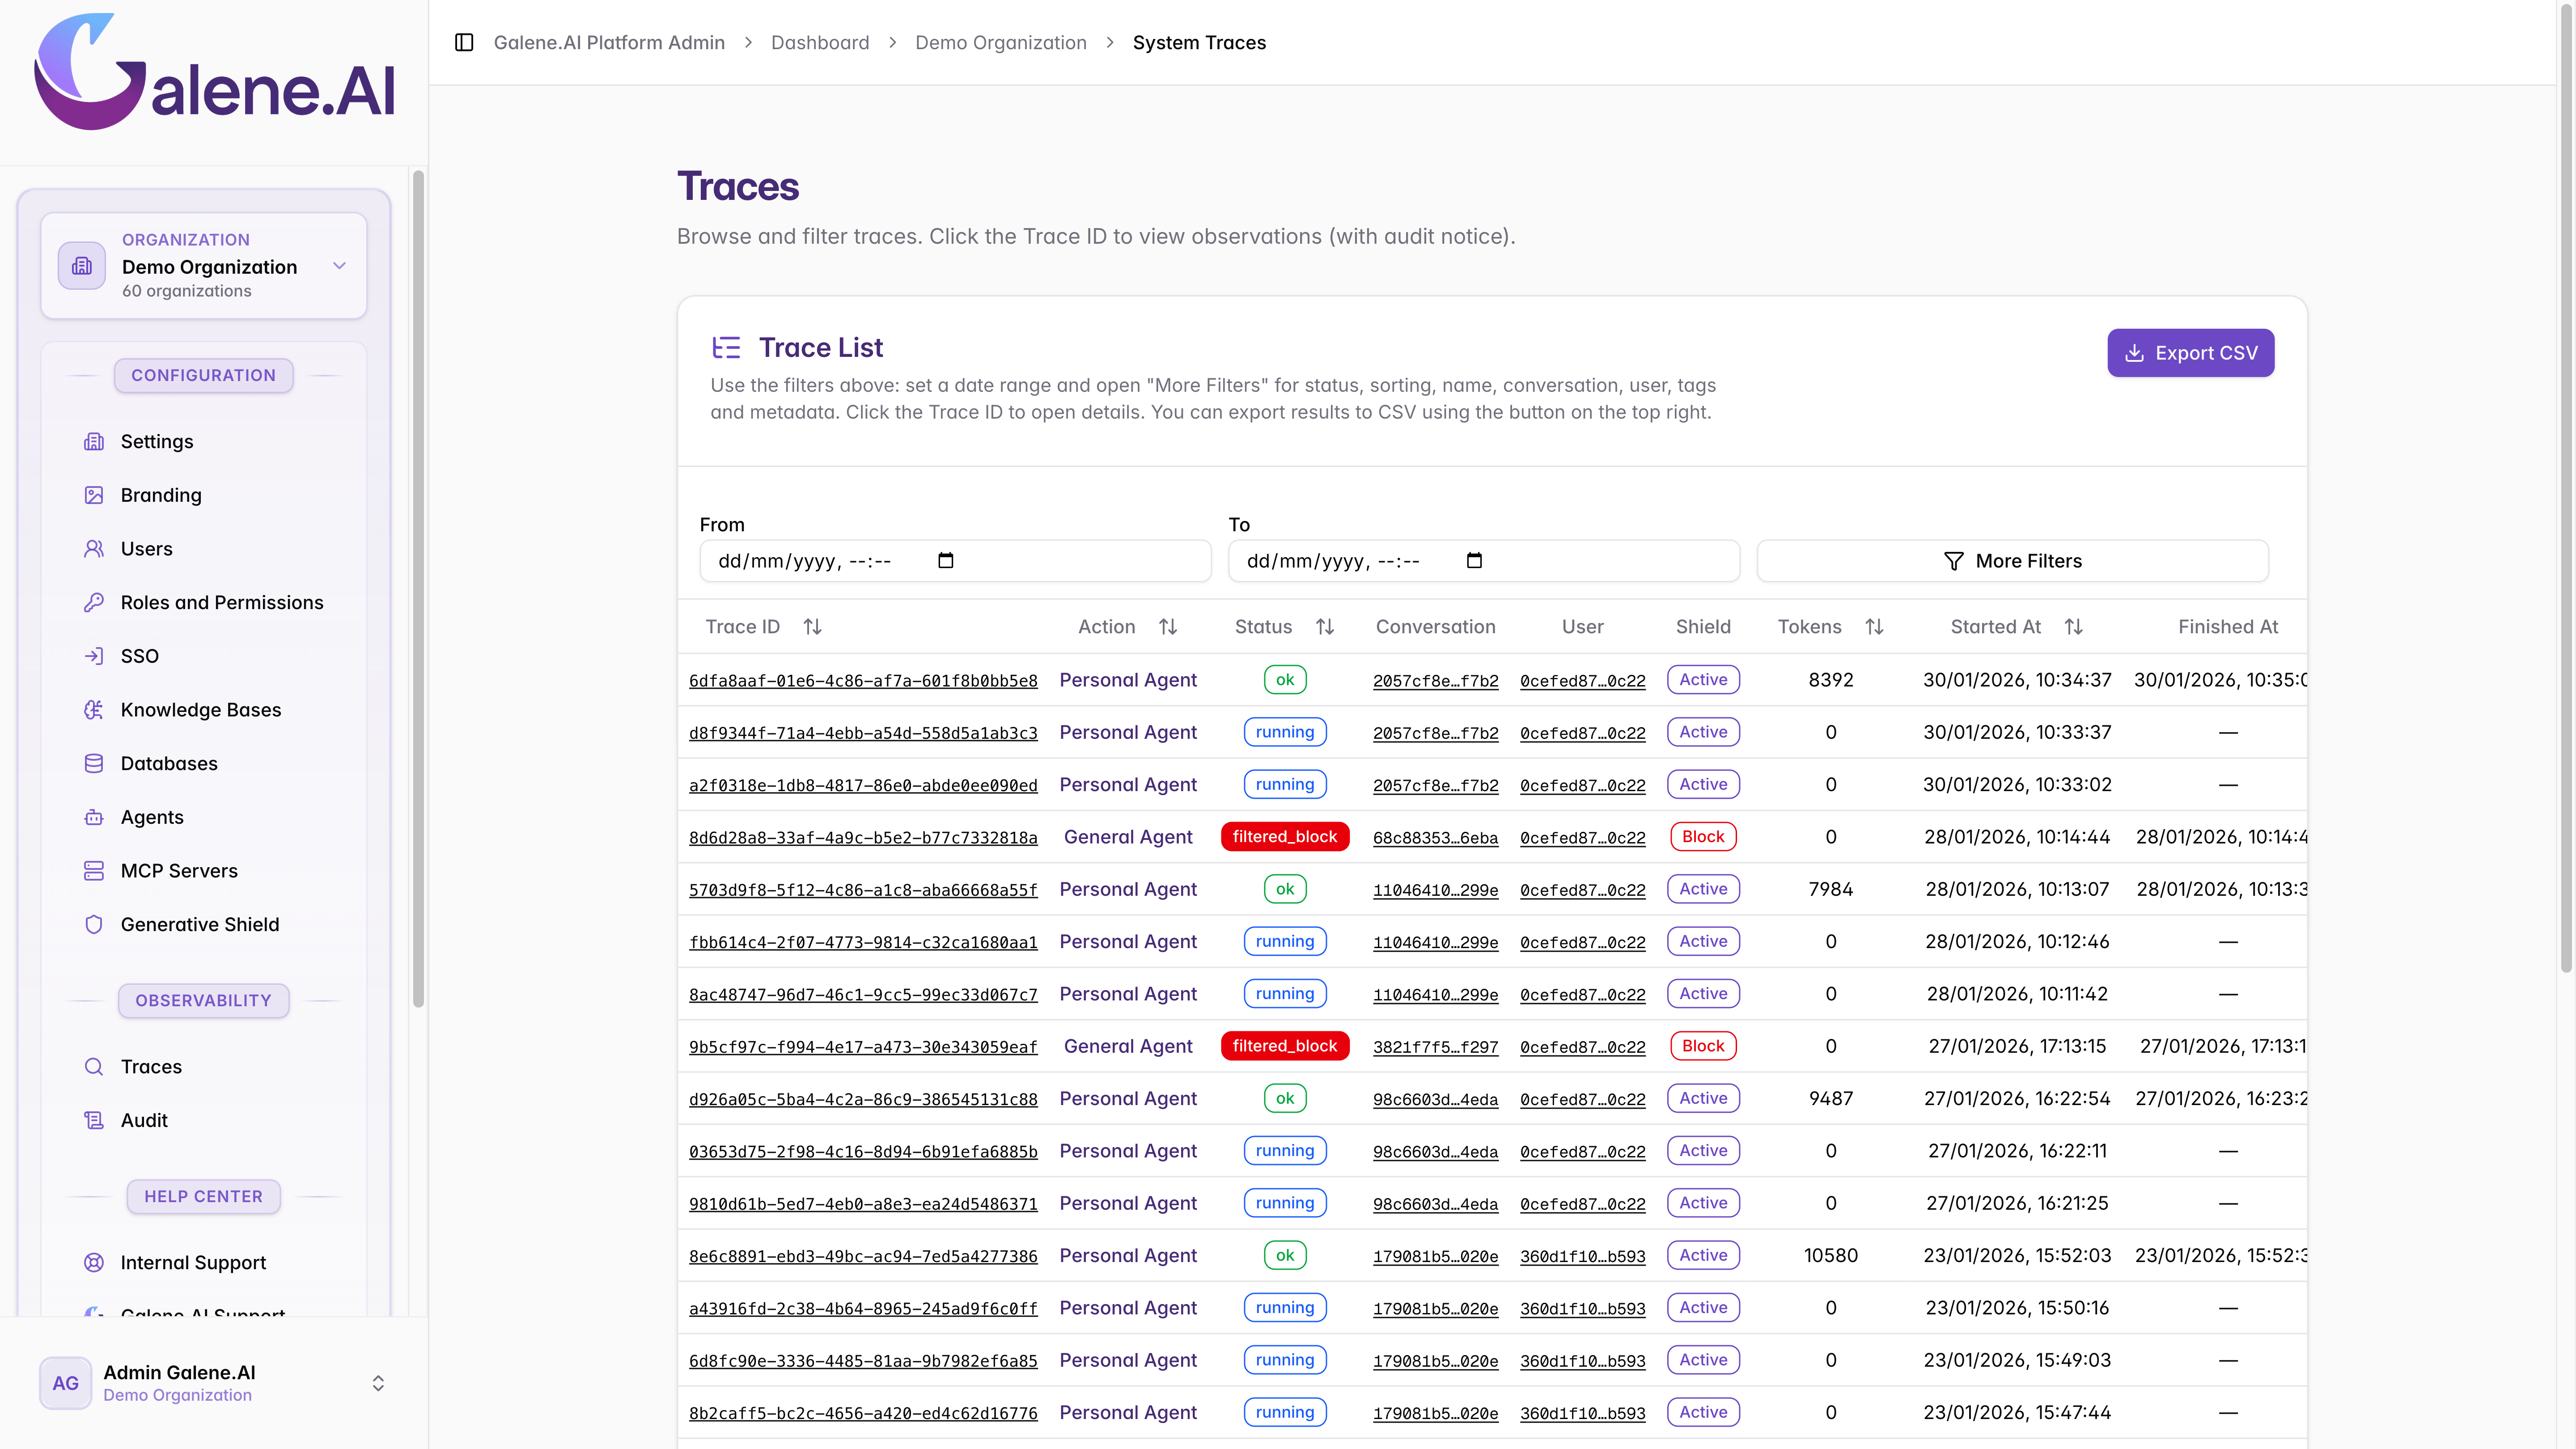The width and height of the screenshot is (2576, 1449).
Task: Export traces with Export CSV button
Action: click(x=2191, y=353)
